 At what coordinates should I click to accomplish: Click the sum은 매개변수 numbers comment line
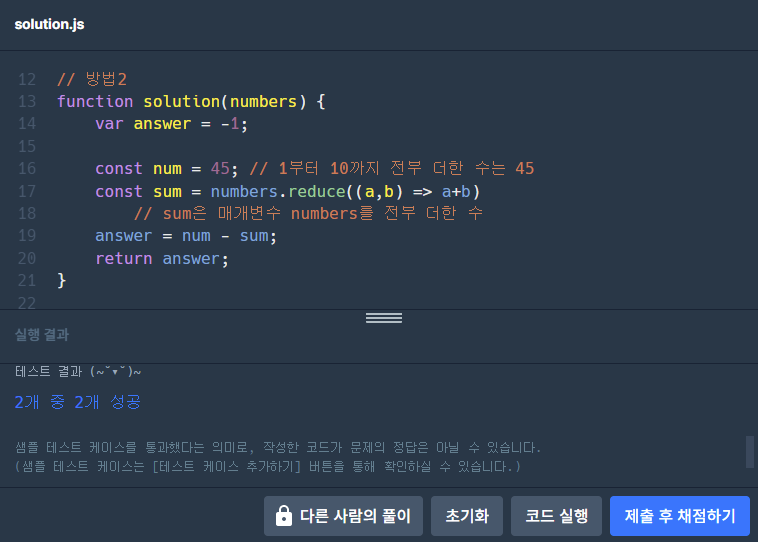(x=308, y=213)
